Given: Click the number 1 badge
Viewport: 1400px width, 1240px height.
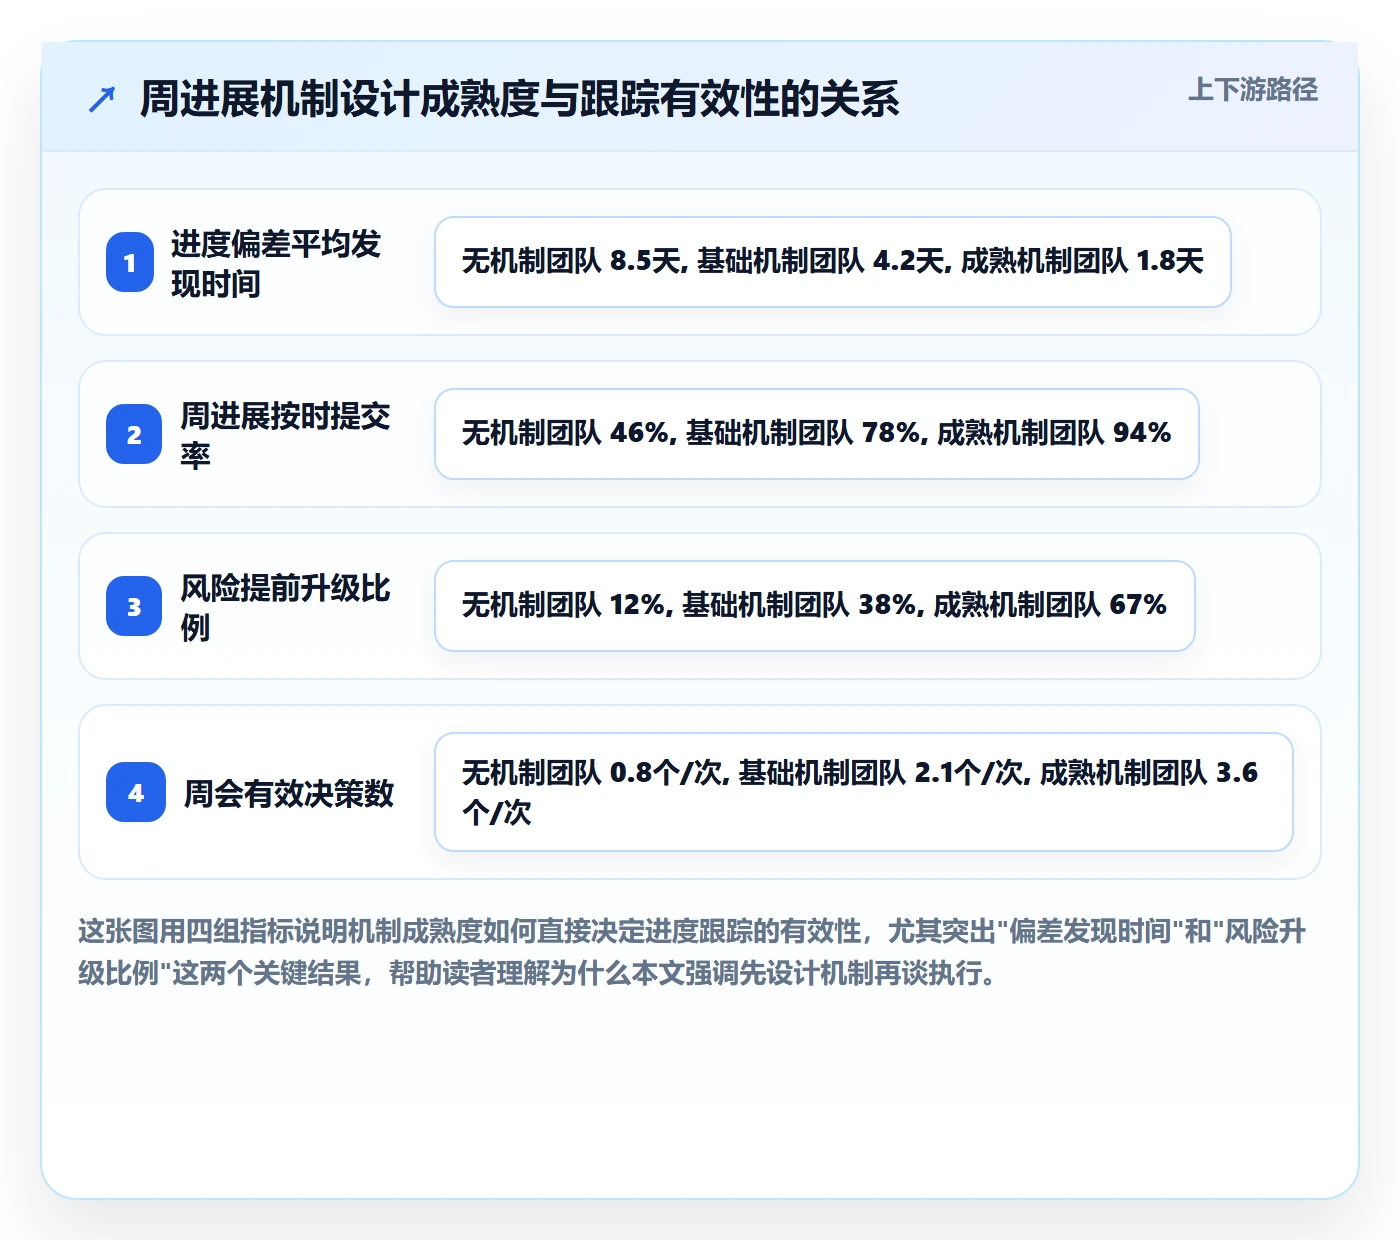Looking at the screenshot, I should click(130, 262).
